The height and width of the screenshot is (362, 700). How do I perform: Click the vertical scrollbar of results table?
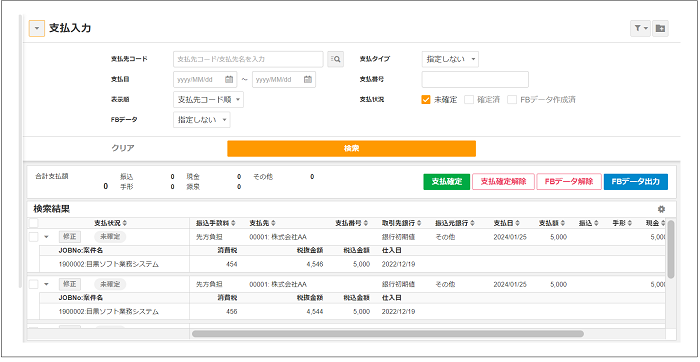(x=671, y=249)
